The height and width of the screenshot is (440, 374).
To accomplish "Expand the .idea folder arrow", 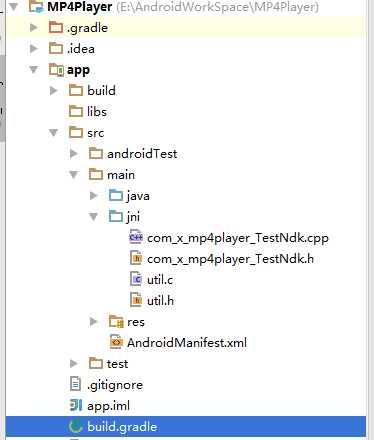I will 34,49.
